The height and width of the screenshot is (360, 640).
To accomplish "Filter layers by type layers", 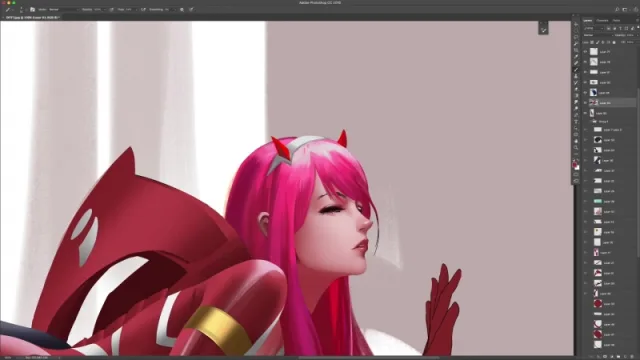I will tap(620, 28).
